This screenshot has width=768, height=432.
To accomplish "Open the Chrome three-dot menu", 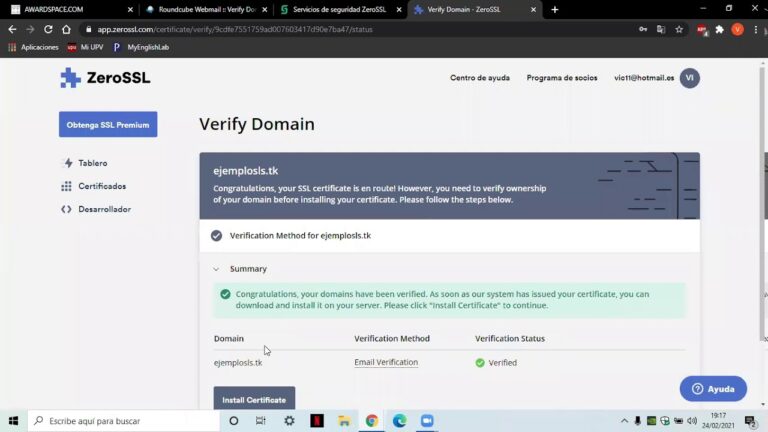I will [x=756, y=29].
